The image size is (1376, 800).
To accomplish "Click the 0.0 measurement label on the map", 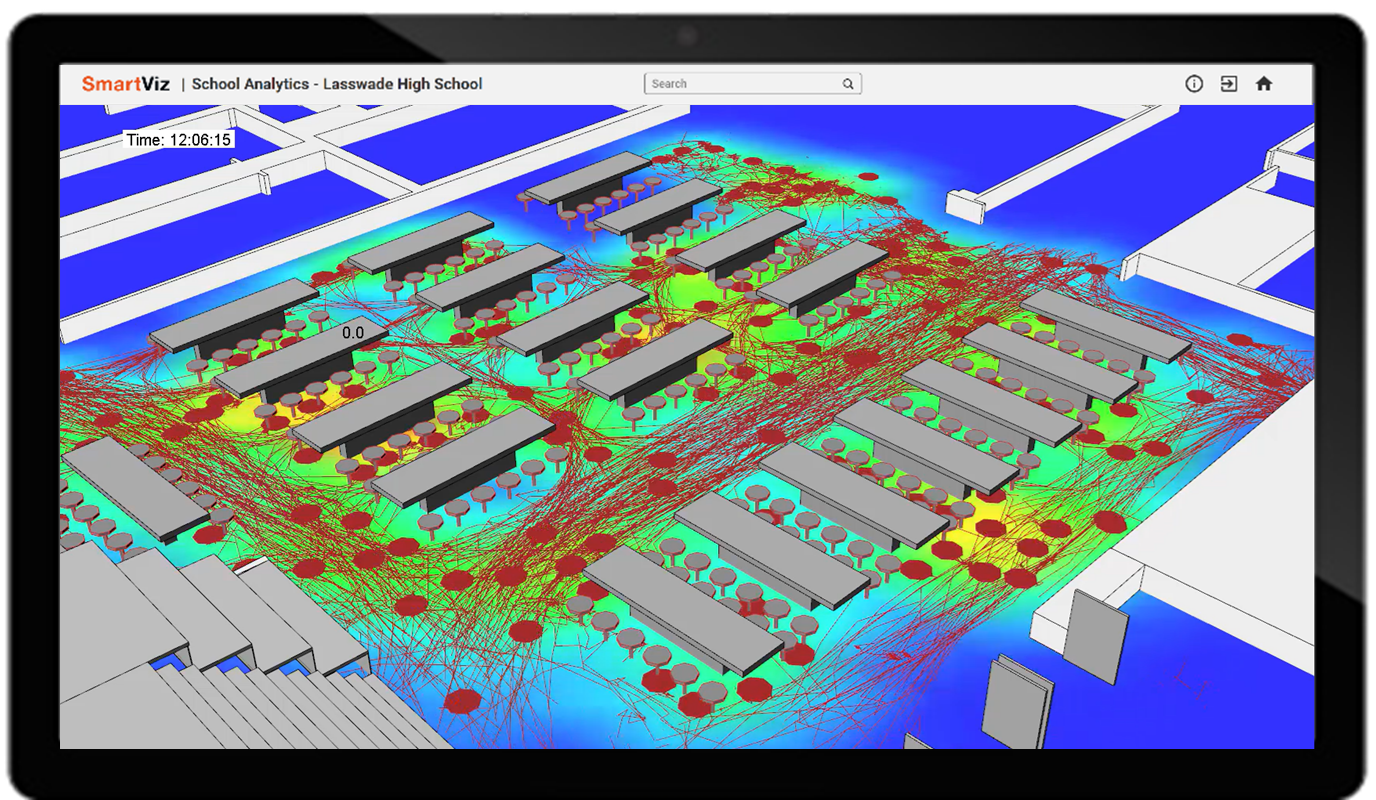I will (355, 330).
